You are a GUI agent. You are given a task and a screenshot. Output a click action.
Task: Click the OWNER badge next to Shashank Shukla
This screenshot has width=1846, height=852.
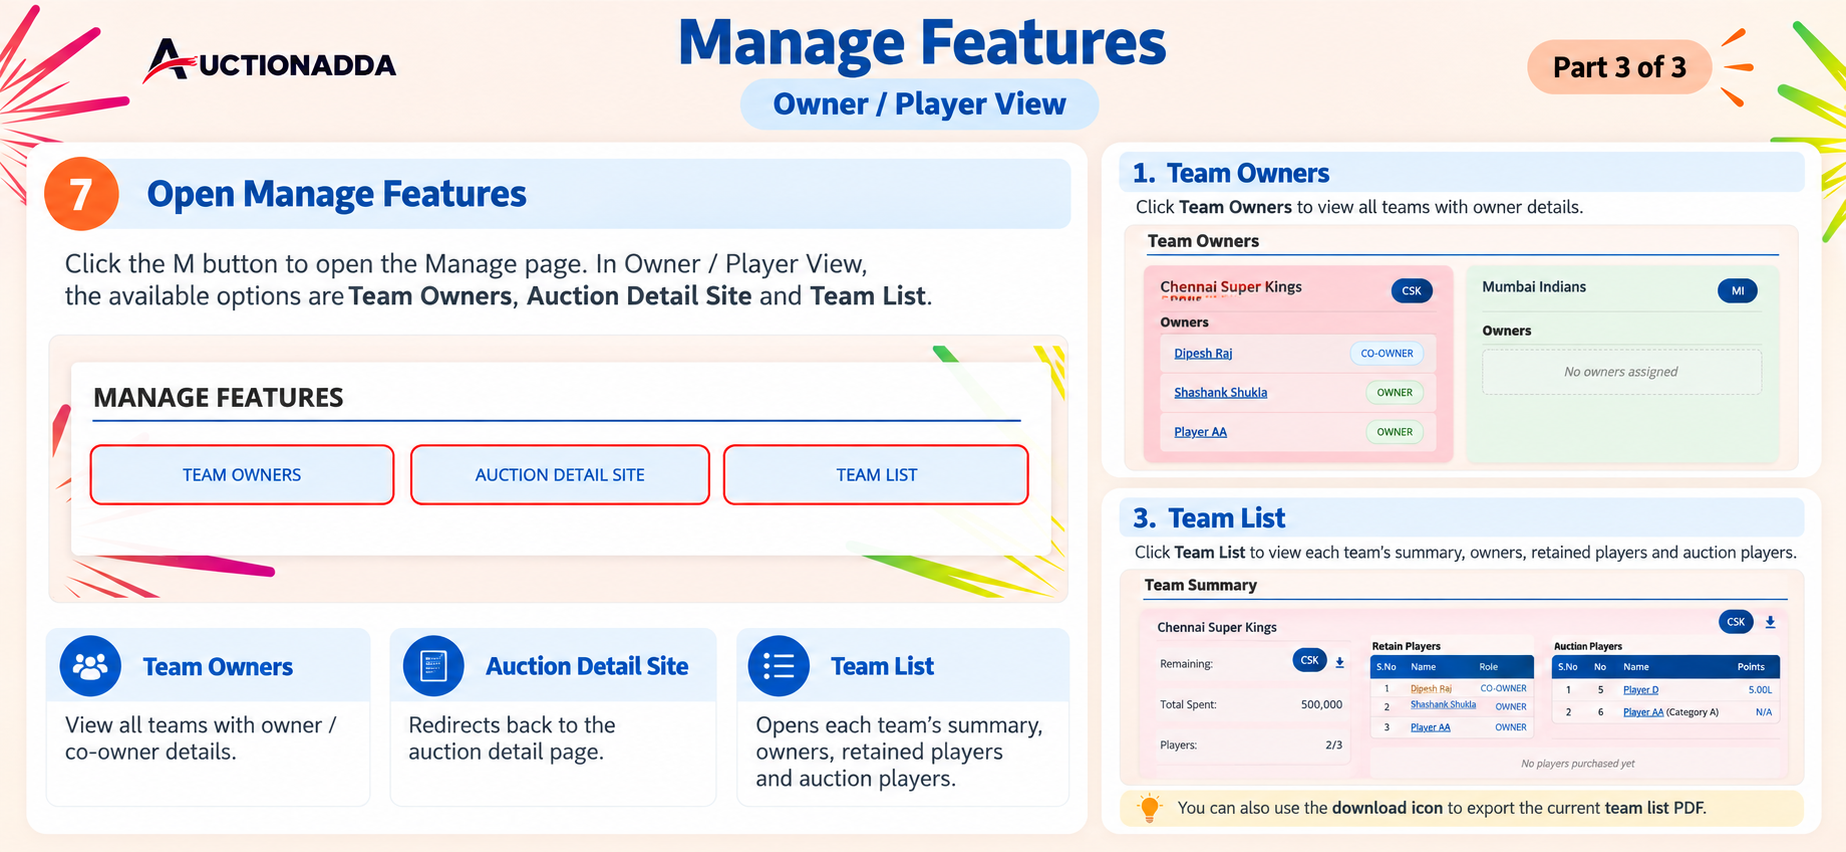(1394, 392)
